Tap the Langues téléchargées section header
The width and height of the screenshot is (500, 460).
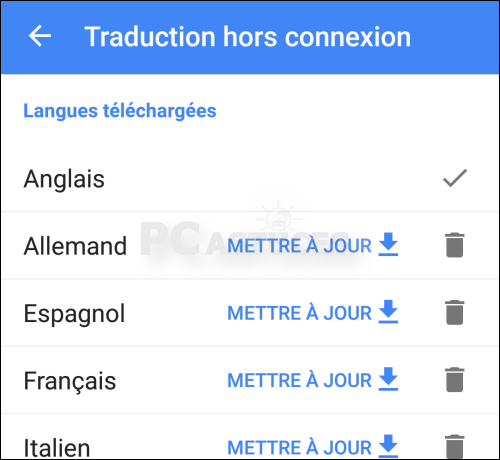[x=120, y=111]
